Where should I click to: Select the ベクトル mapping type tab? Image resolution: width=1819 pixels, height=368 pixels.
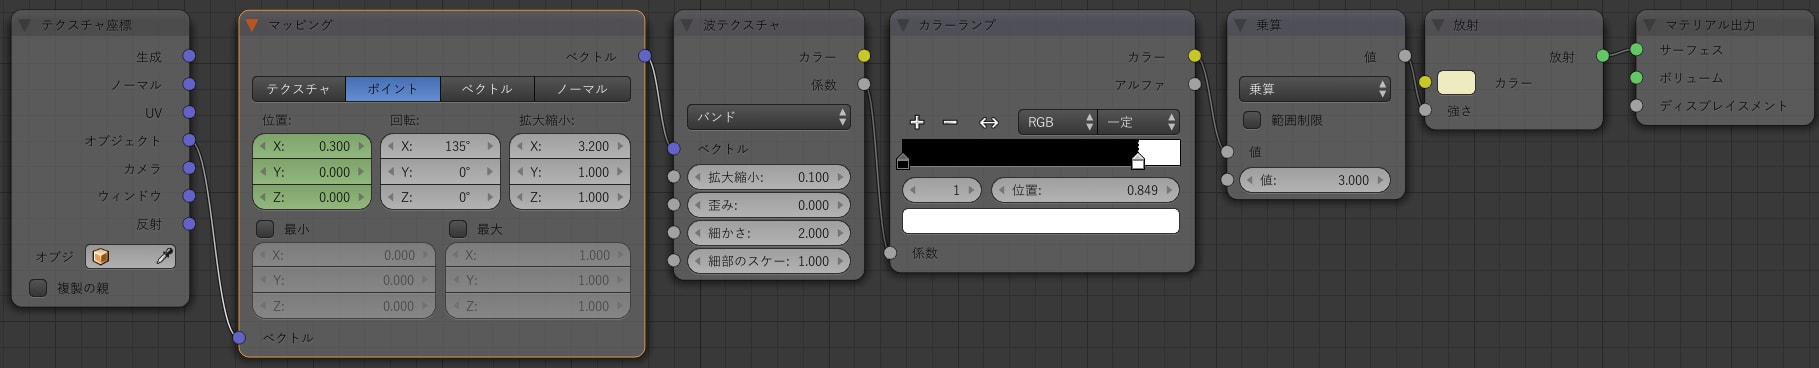point(488,89)
